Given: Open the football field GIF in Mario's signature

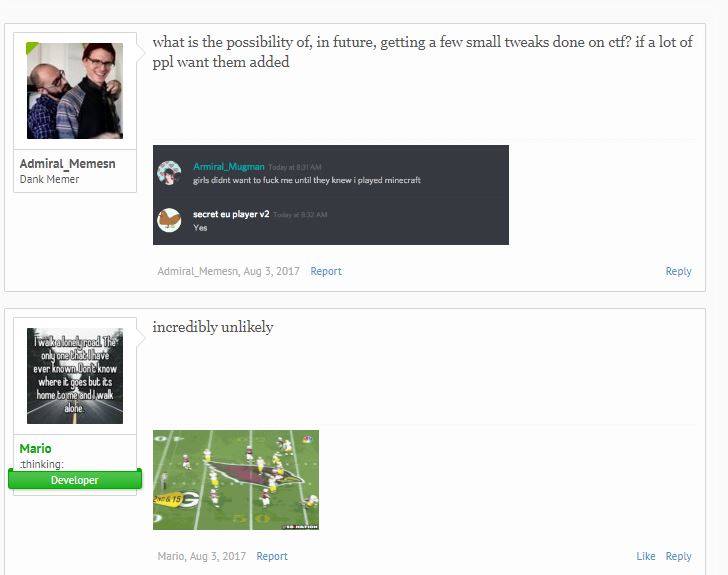Looking at the screenshot, I should 236,480.
